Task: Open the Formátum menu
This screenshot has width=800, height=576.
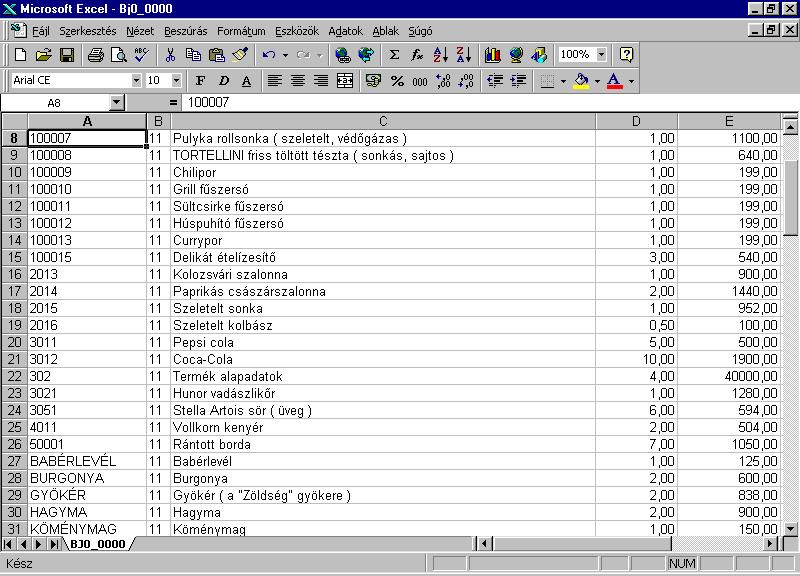Action: (241, 31)
